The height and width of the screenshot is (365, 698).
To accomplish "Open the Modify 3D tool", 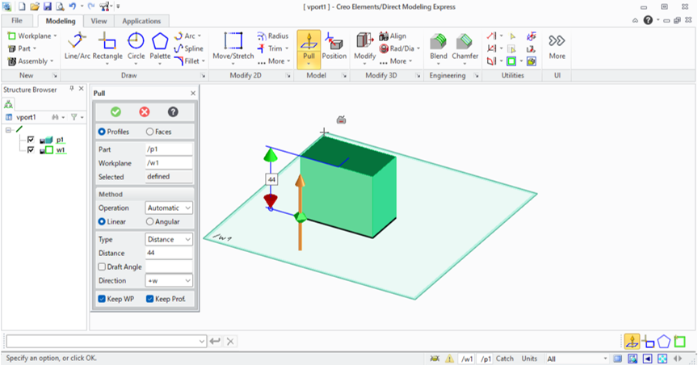I will (365, 47).
